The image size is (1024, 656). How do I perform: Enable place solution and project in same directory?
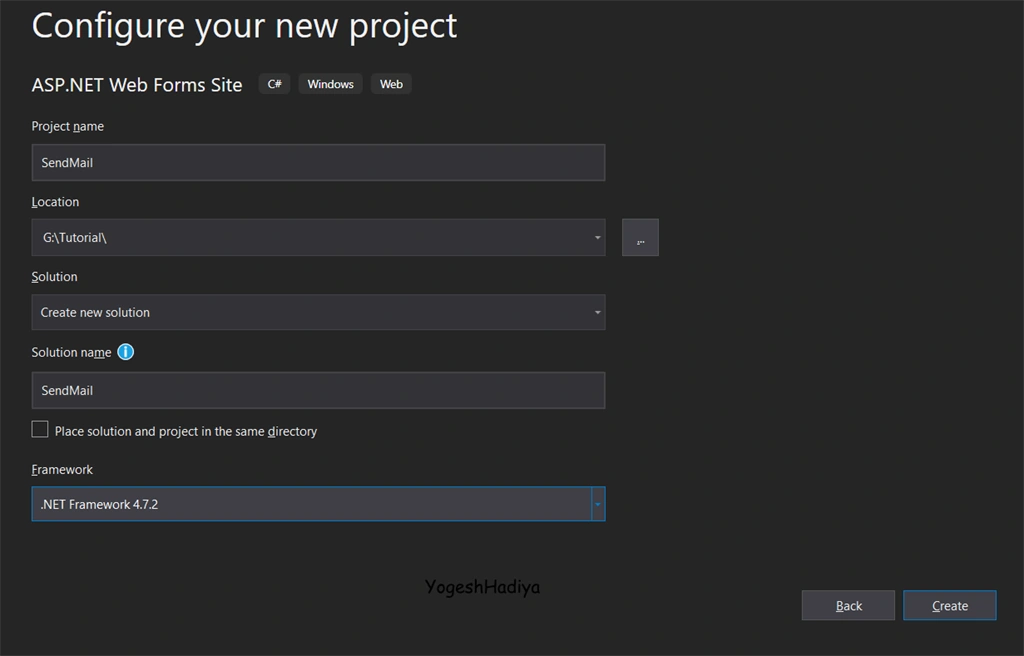point(40,429)
